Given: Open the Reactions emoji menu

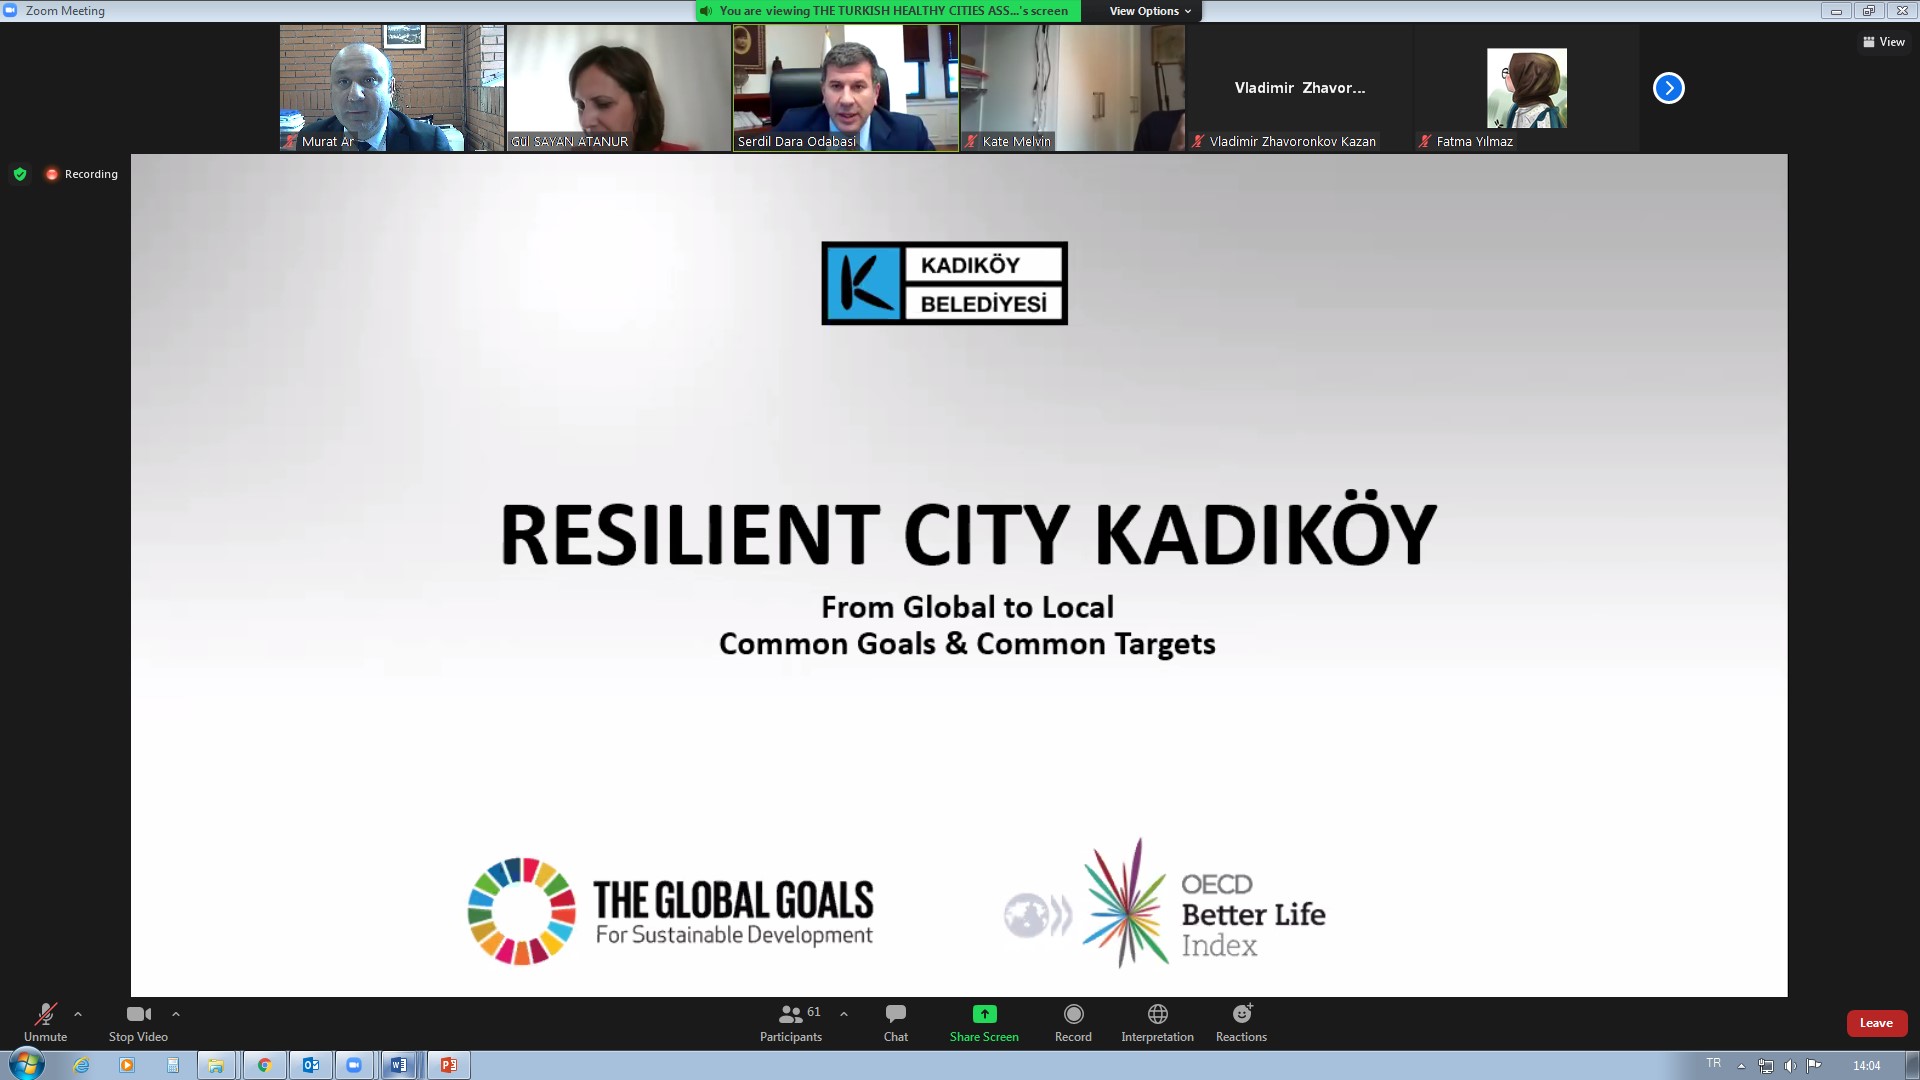Looking at the screenshot, I should pos(1241,1022).
